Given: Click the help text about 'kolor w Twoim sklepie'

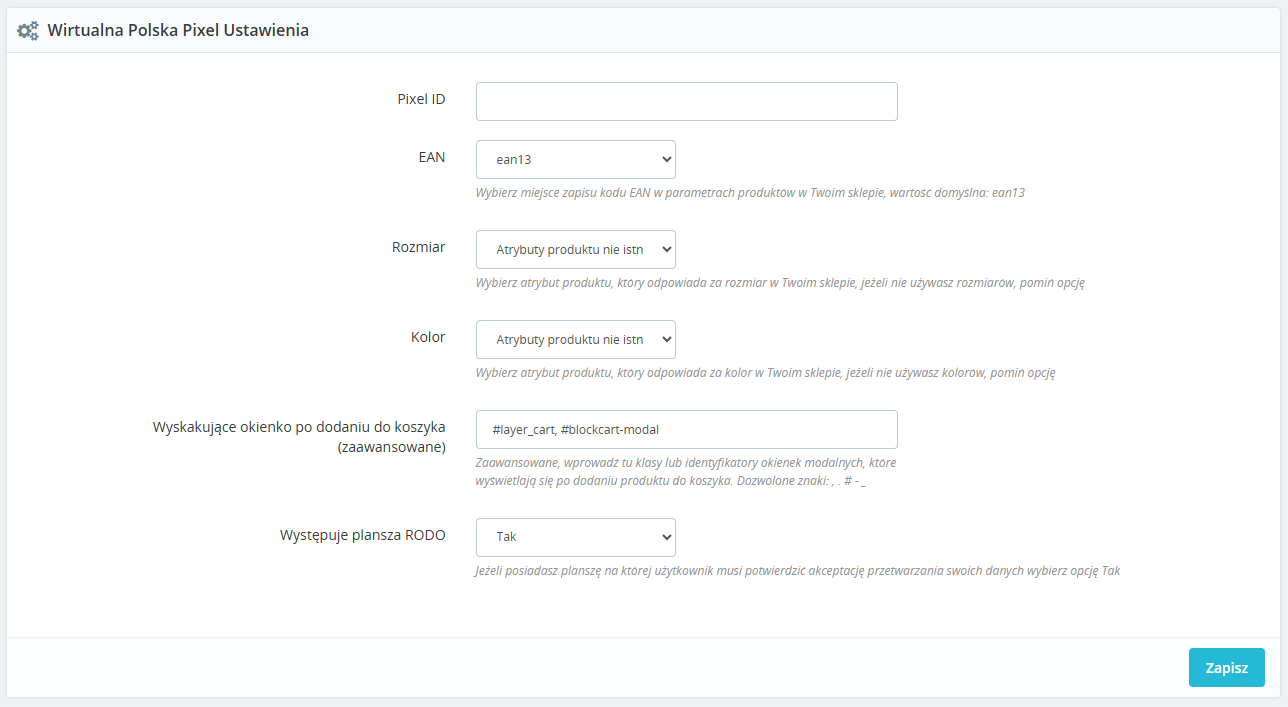Looking at the screenshot, I should pos(766,372).
